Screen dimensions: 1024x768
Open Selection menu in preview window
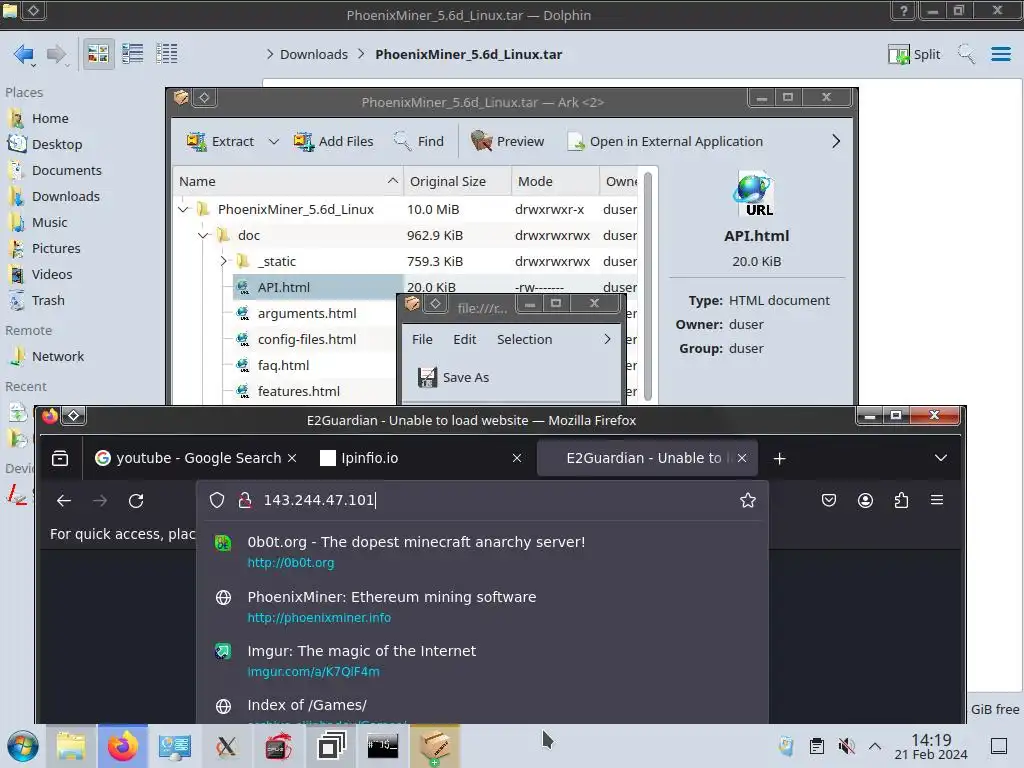524,340
